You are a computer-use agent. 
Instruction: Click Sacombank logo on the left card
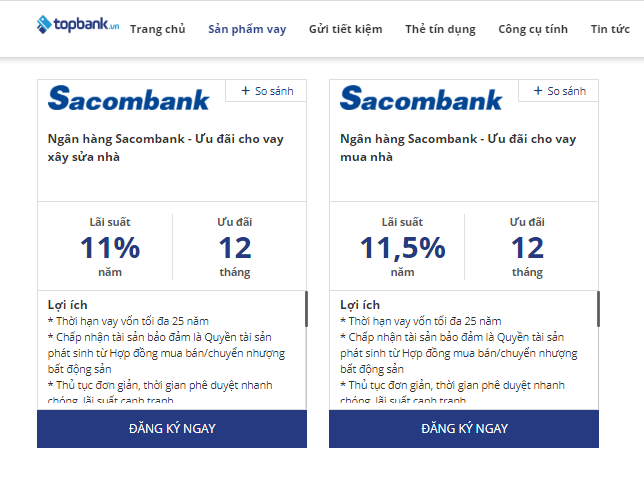[129, 98]
